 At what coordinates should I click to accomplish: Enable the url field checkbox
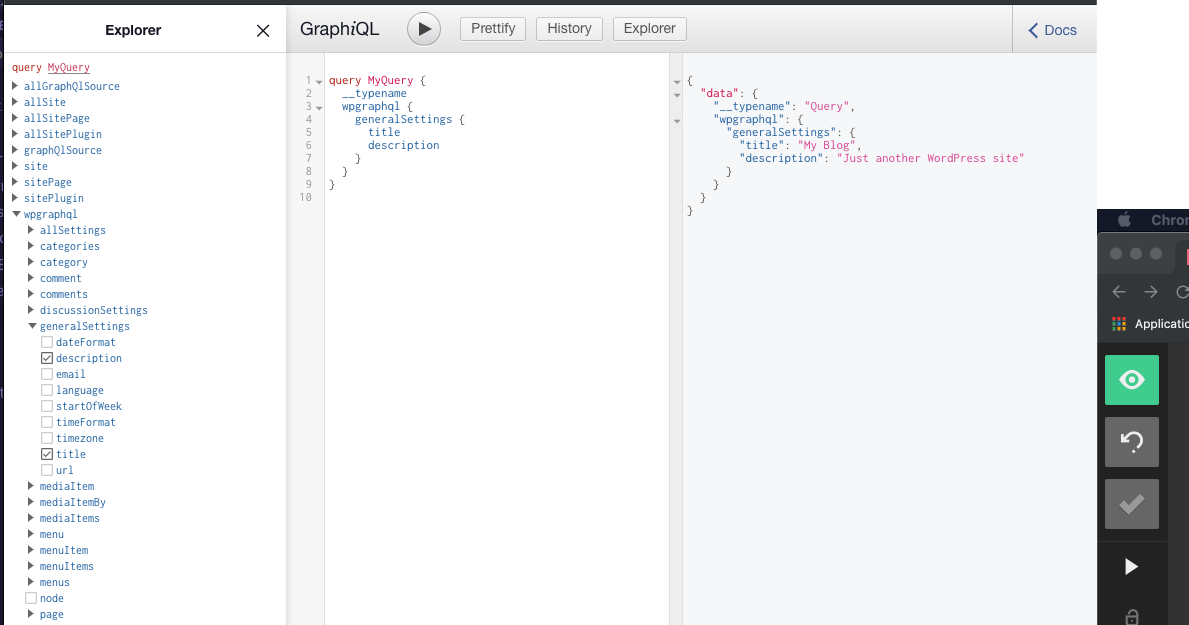pos(47,470)
